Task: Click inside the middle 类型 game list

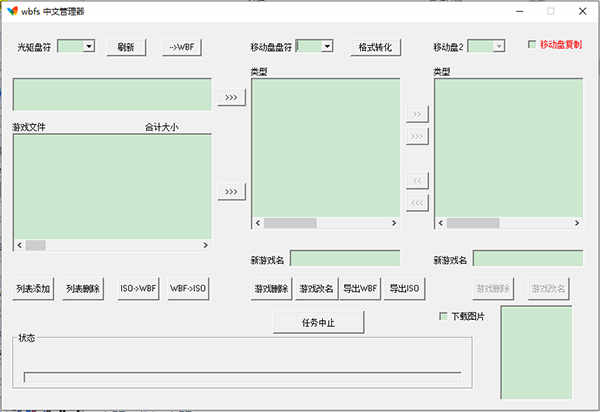Action: 326,148
